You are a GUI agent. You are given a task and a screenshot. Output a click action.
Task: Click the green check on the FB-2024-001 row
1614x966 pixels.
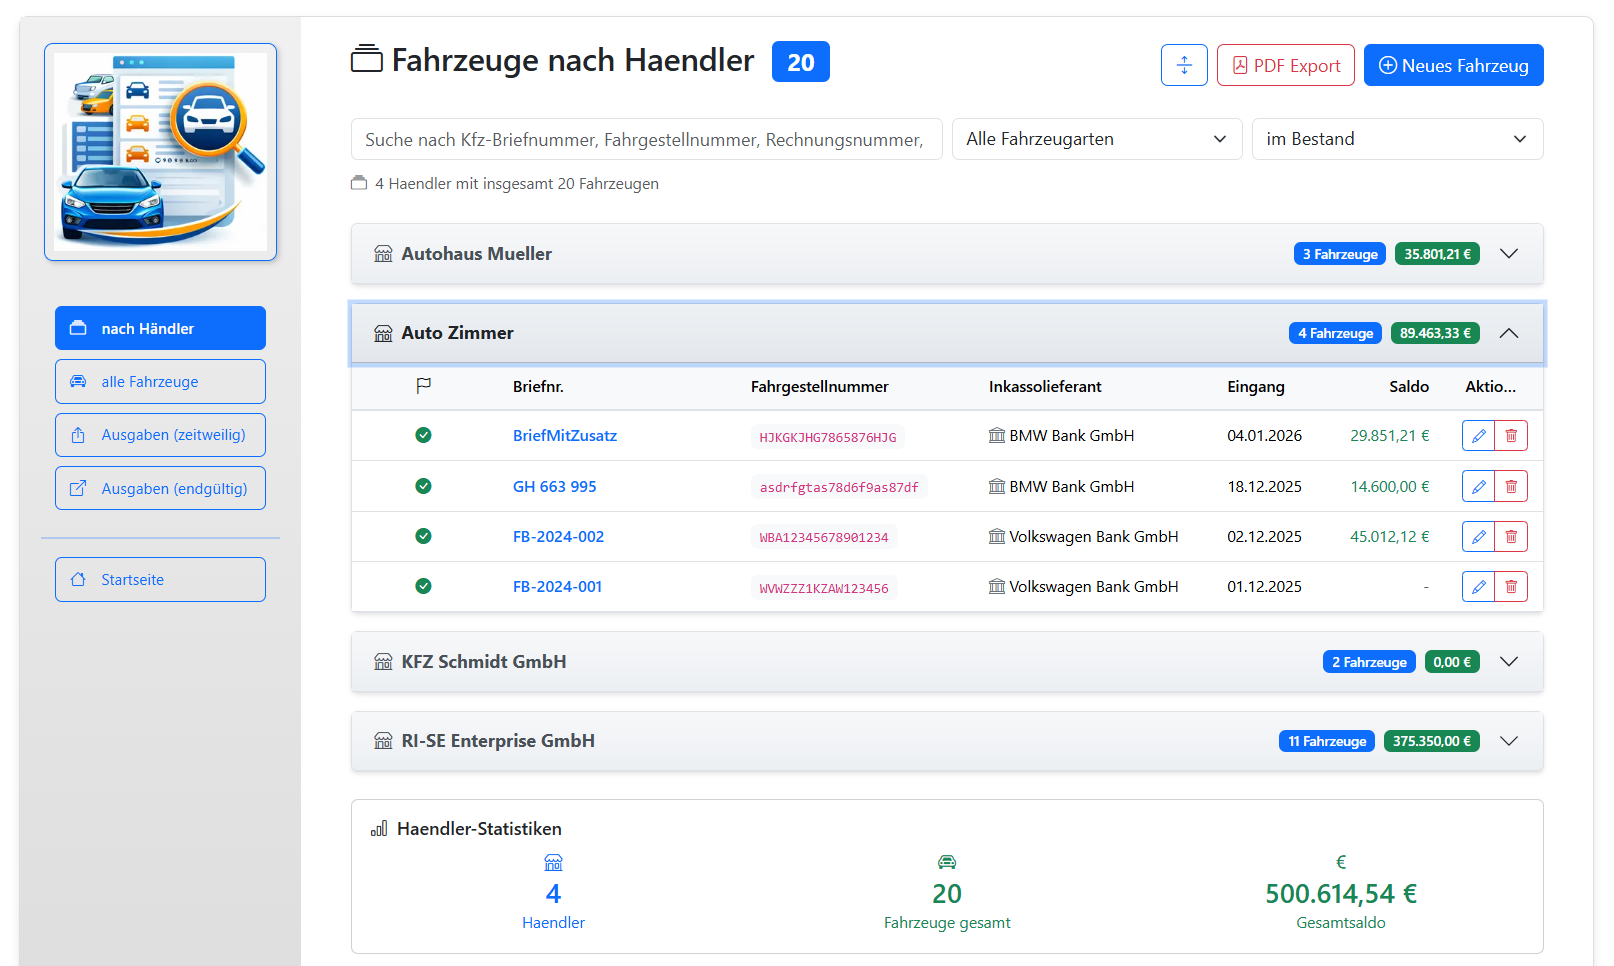(x=423, y=586)
